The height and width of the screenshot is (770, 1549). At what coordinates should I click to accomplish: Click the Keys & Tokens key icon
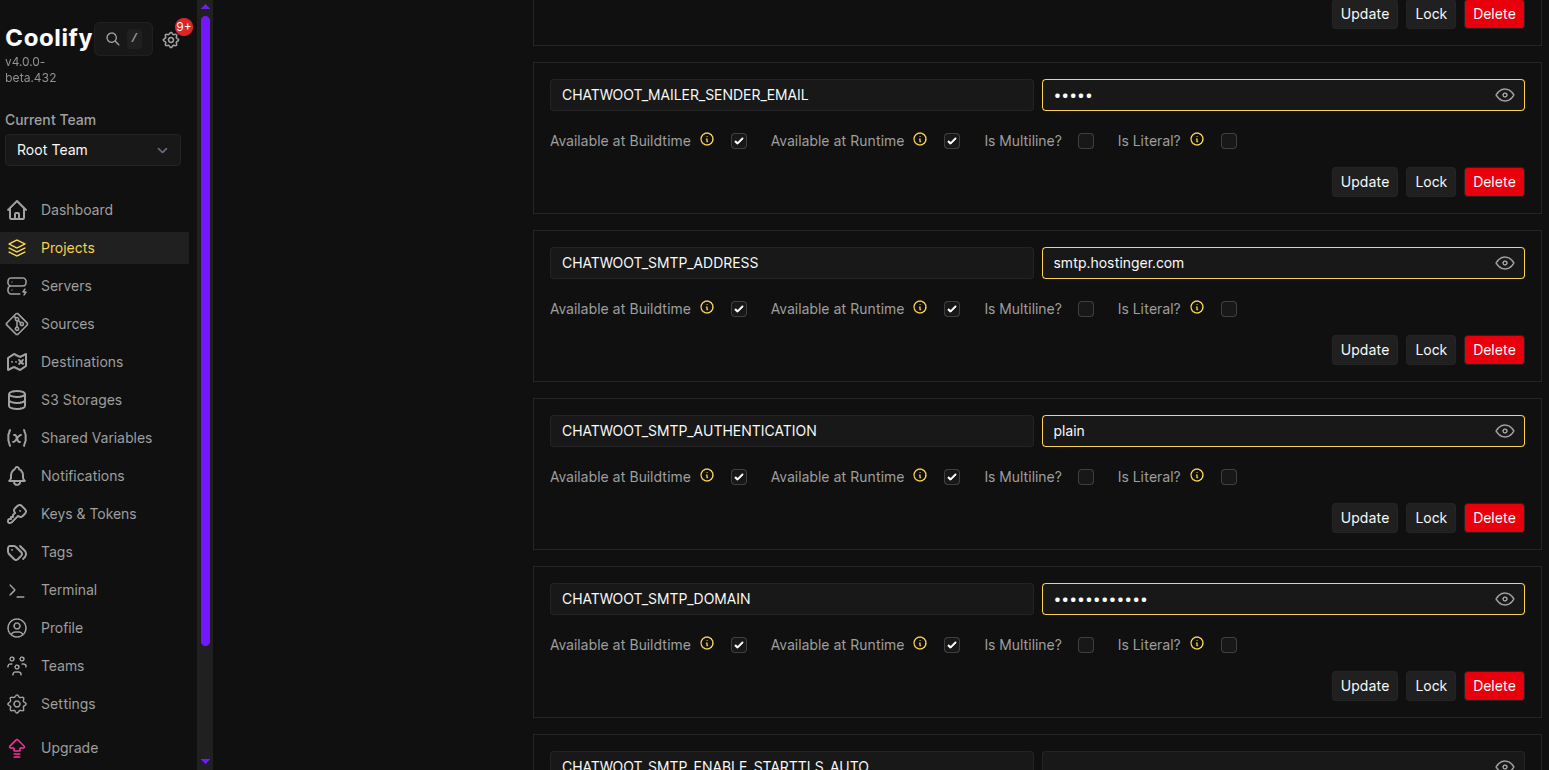pos(17,514)
